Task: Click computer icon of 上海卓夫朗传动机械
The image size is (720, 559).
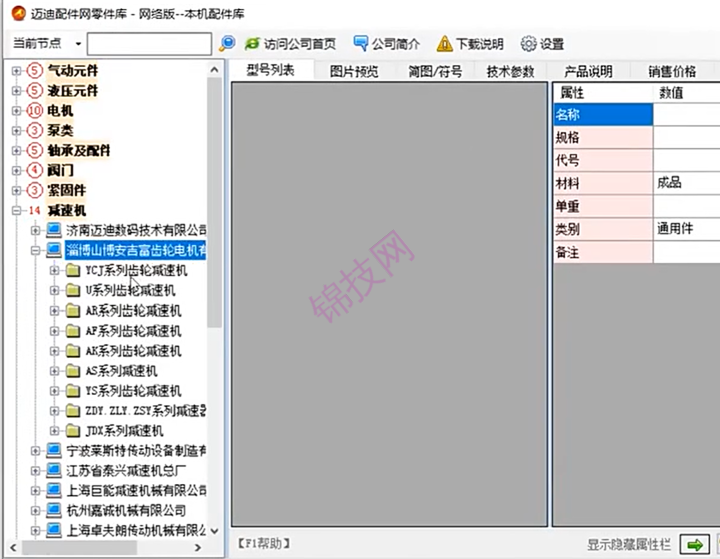Action: pos(54,530)
